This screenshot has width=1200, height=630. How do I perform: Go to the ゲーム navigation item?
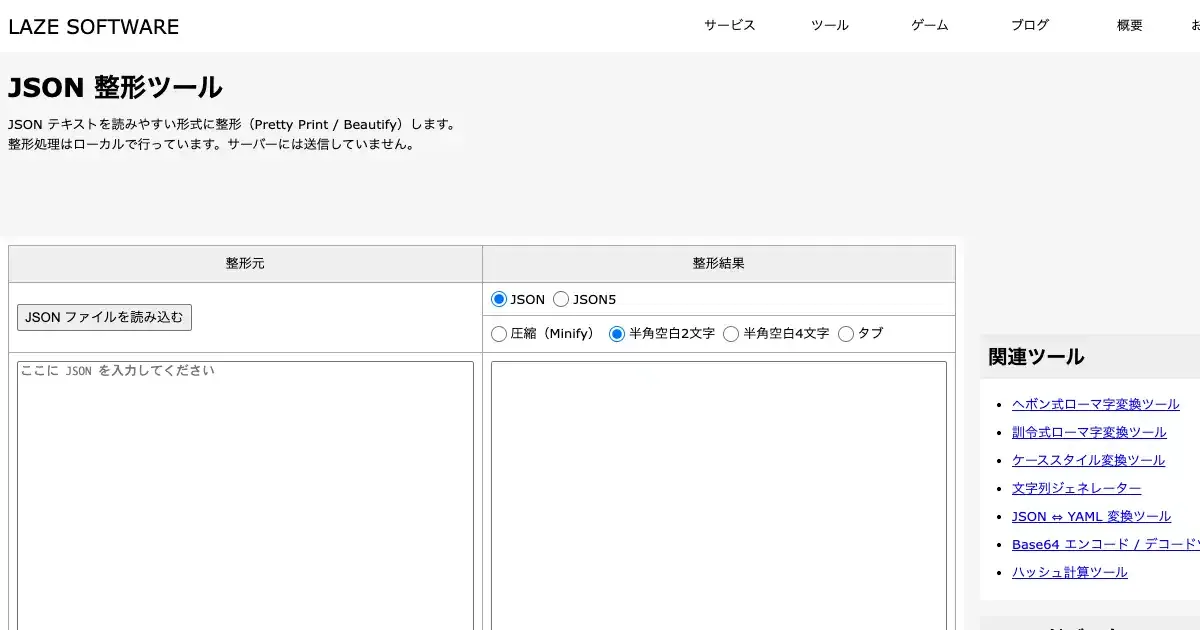[x=929, y=26]
